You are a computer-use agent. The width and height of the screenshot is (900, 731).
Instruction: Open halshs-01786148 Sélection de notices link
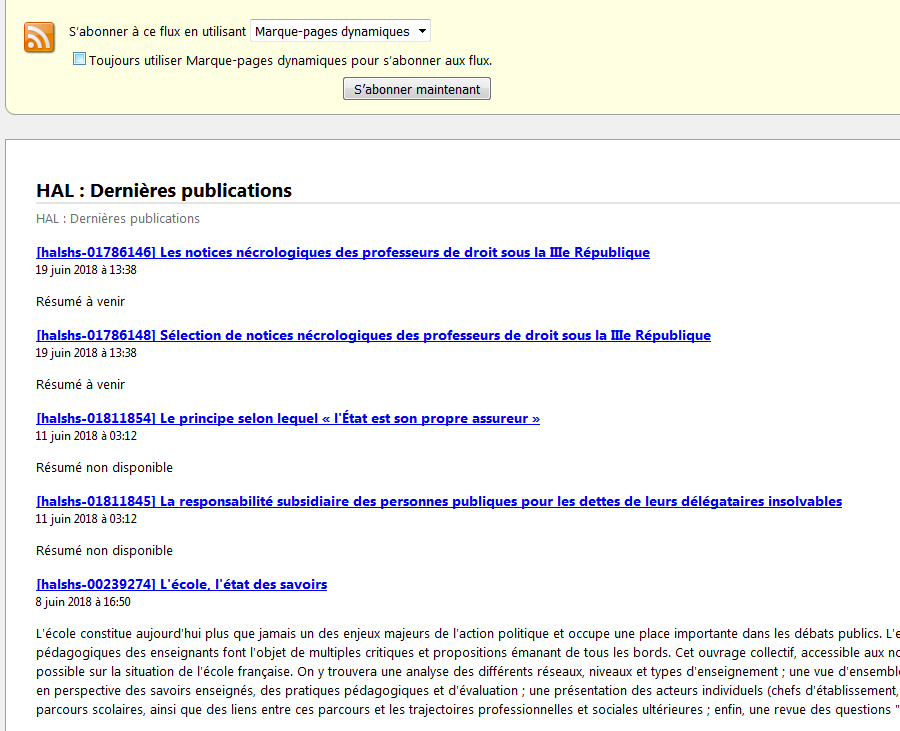373,335
